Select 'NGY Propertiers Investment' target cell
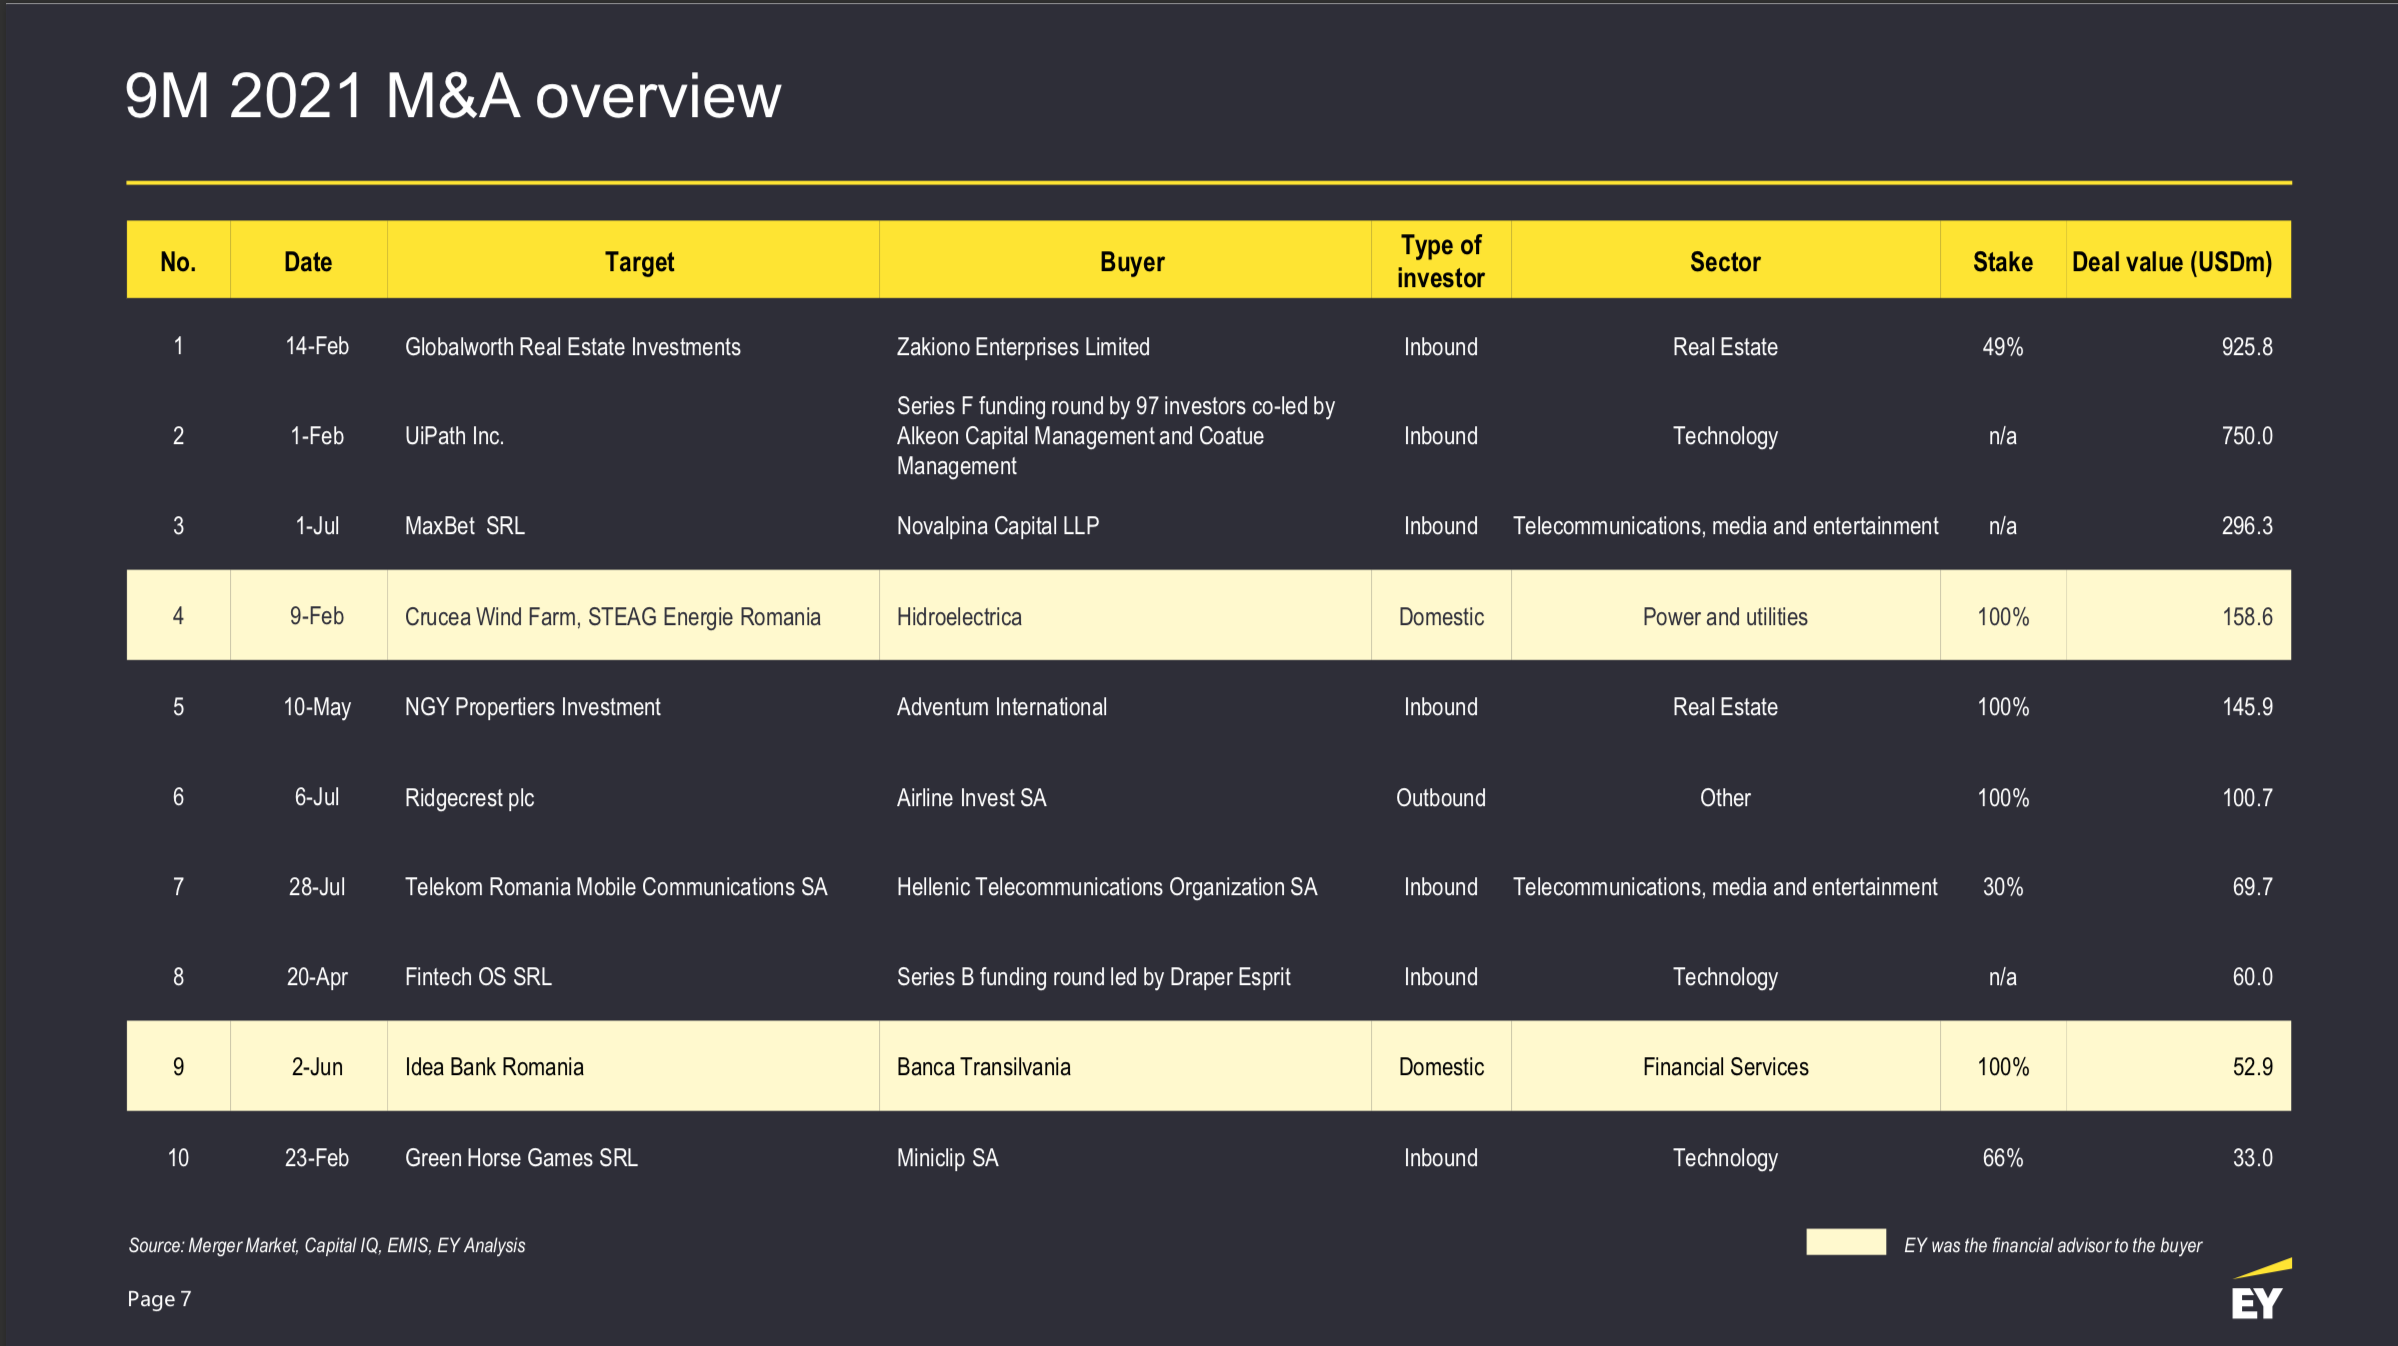 [x=533, y=707]
